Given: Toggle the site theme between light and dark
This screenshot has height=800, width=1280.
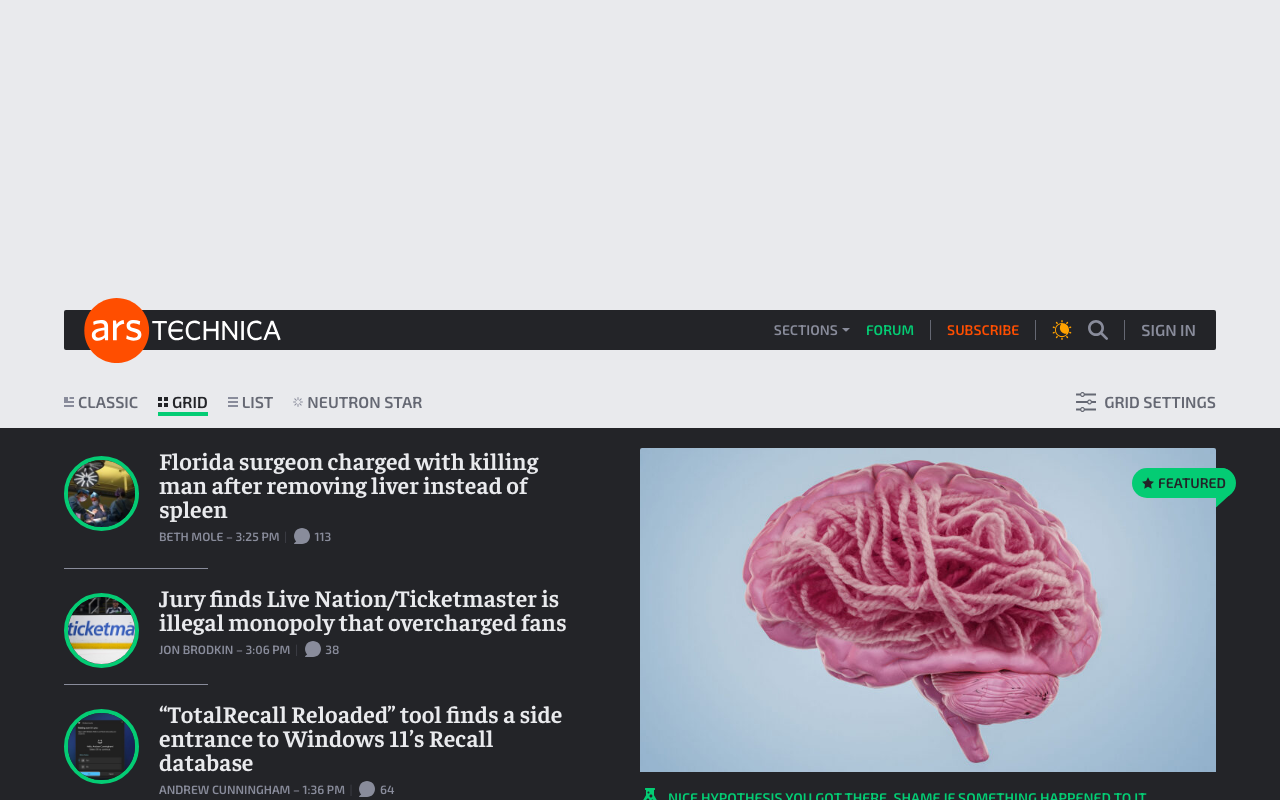Looking at the screenshot, I should click(1061, 328).
